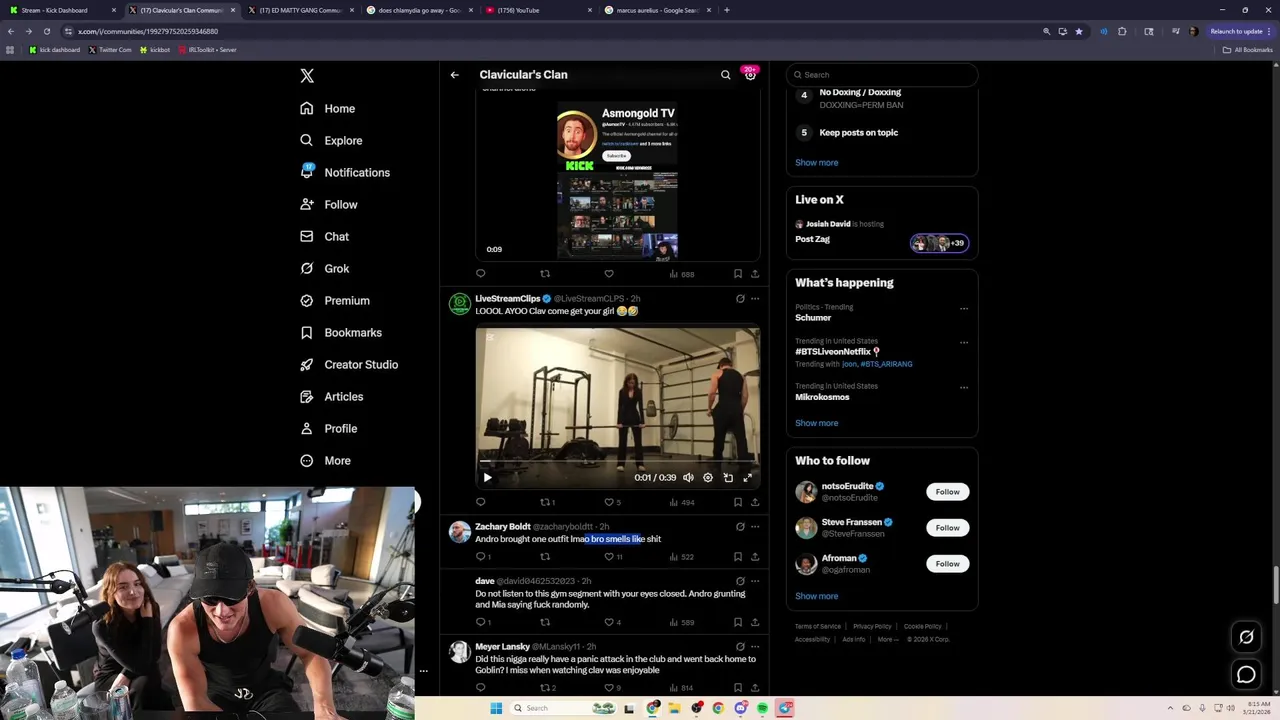Follow Afroman
The height and width of the screenshot is (720, 1280).
tap(947, 564)
